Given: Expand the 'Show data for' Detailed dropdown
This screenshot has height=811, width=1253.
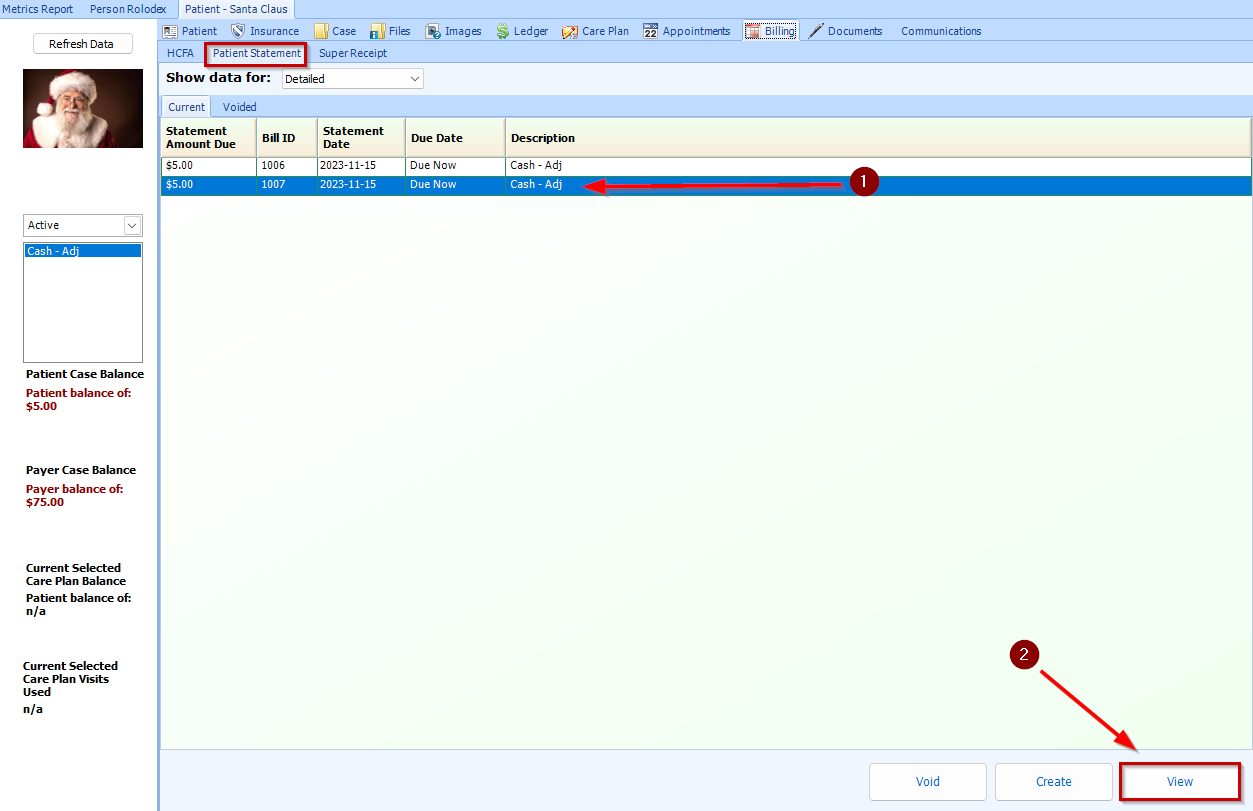Looking at the screenshot, I should click(352, 79).
